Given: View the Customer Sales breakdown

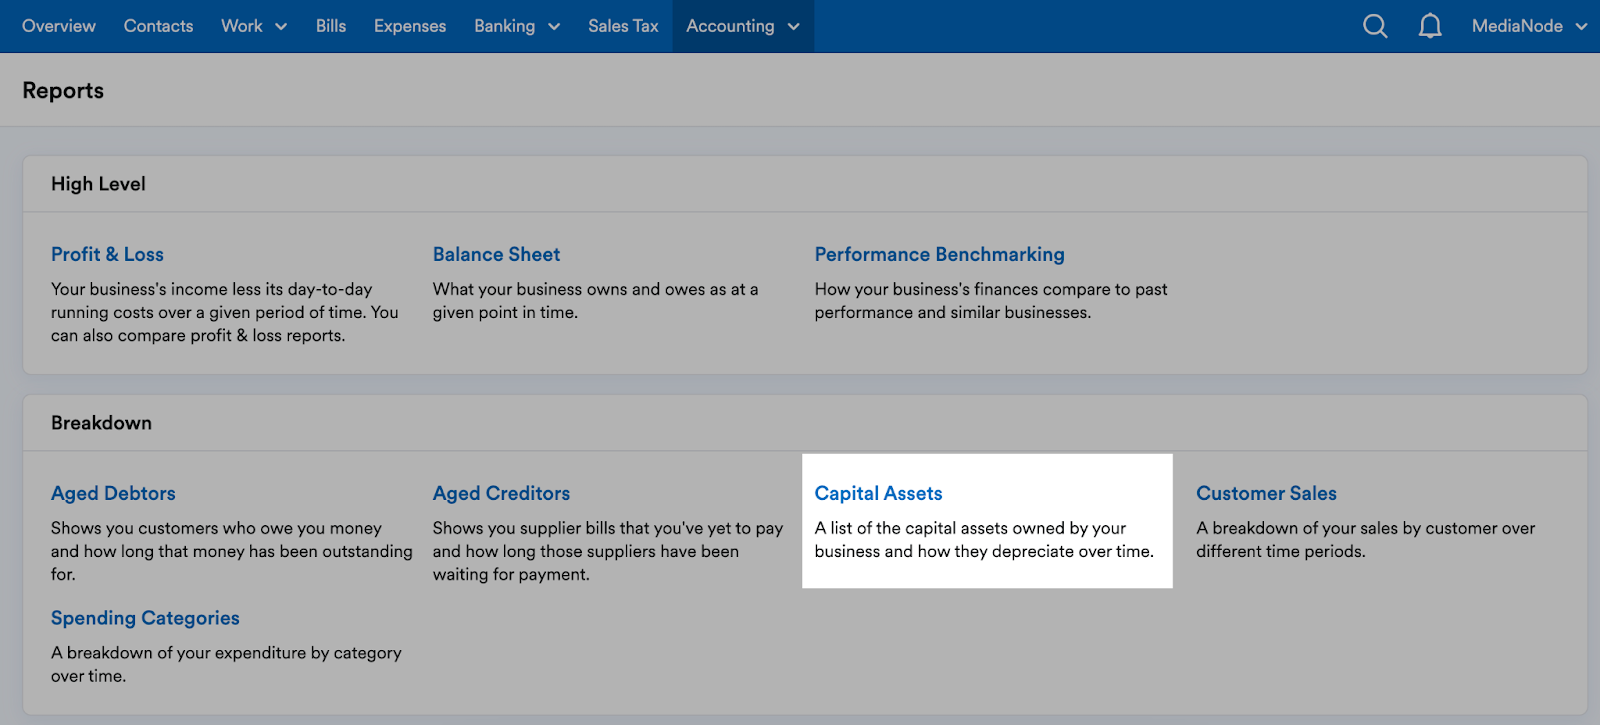Looking at the screenshot, I should tap(1266, 493).
